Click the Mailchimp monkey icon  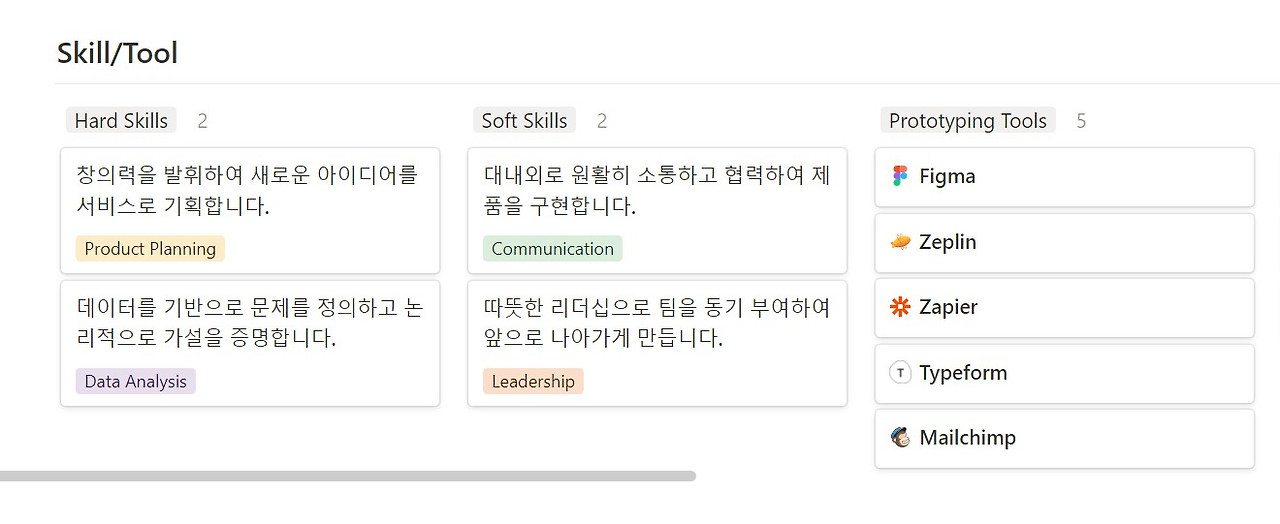click(900, 438)
